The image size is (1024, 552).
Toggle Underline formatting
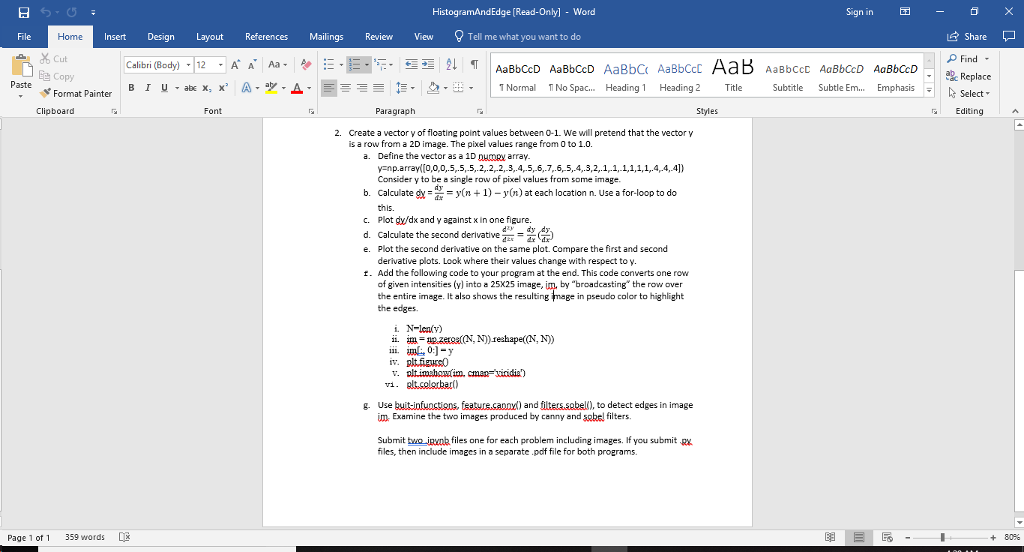164,88
